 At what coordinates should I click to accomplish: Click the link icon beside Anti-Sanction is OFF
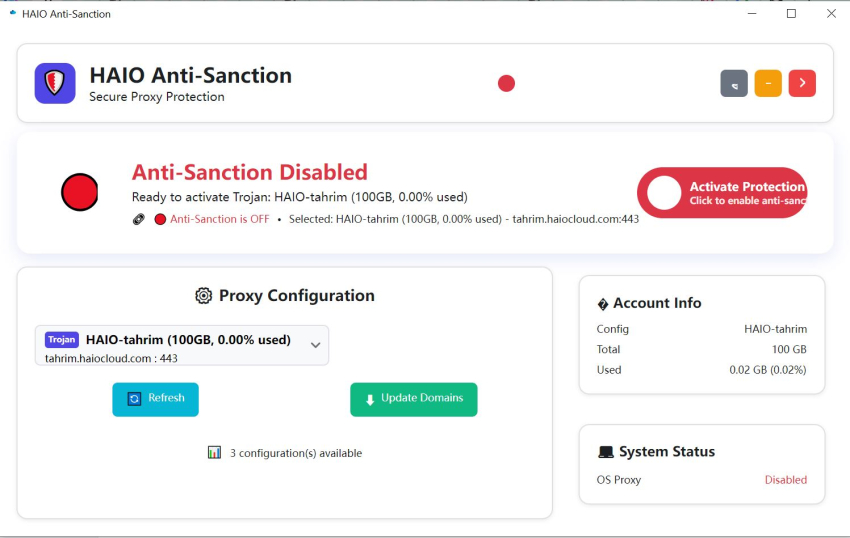pos(139,219)
